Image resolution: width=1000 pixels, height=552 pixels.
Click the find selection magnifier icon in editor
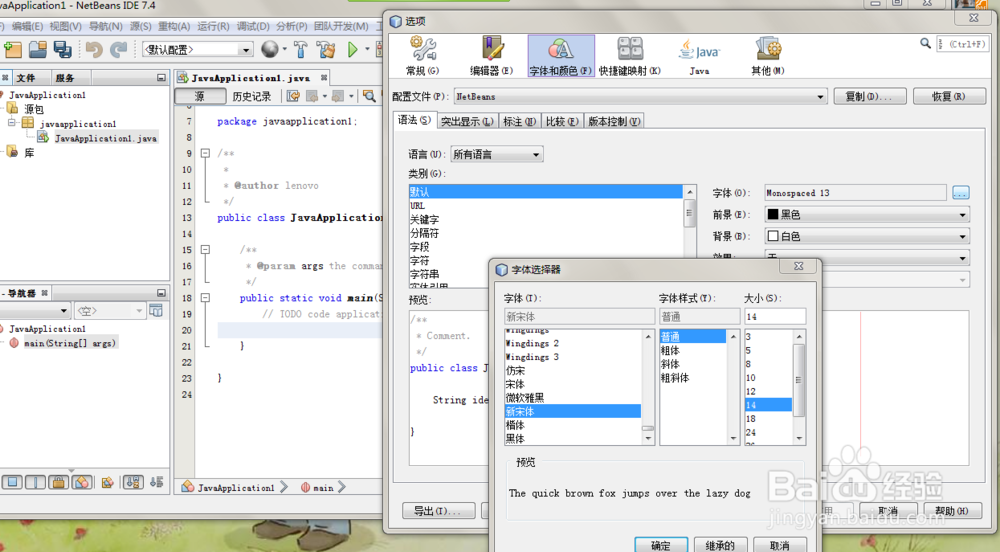369,96
